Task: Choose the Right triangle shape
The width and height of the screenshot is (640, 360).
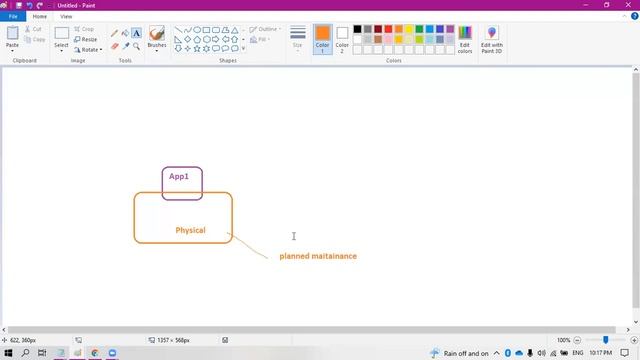Action: (178, 39)
